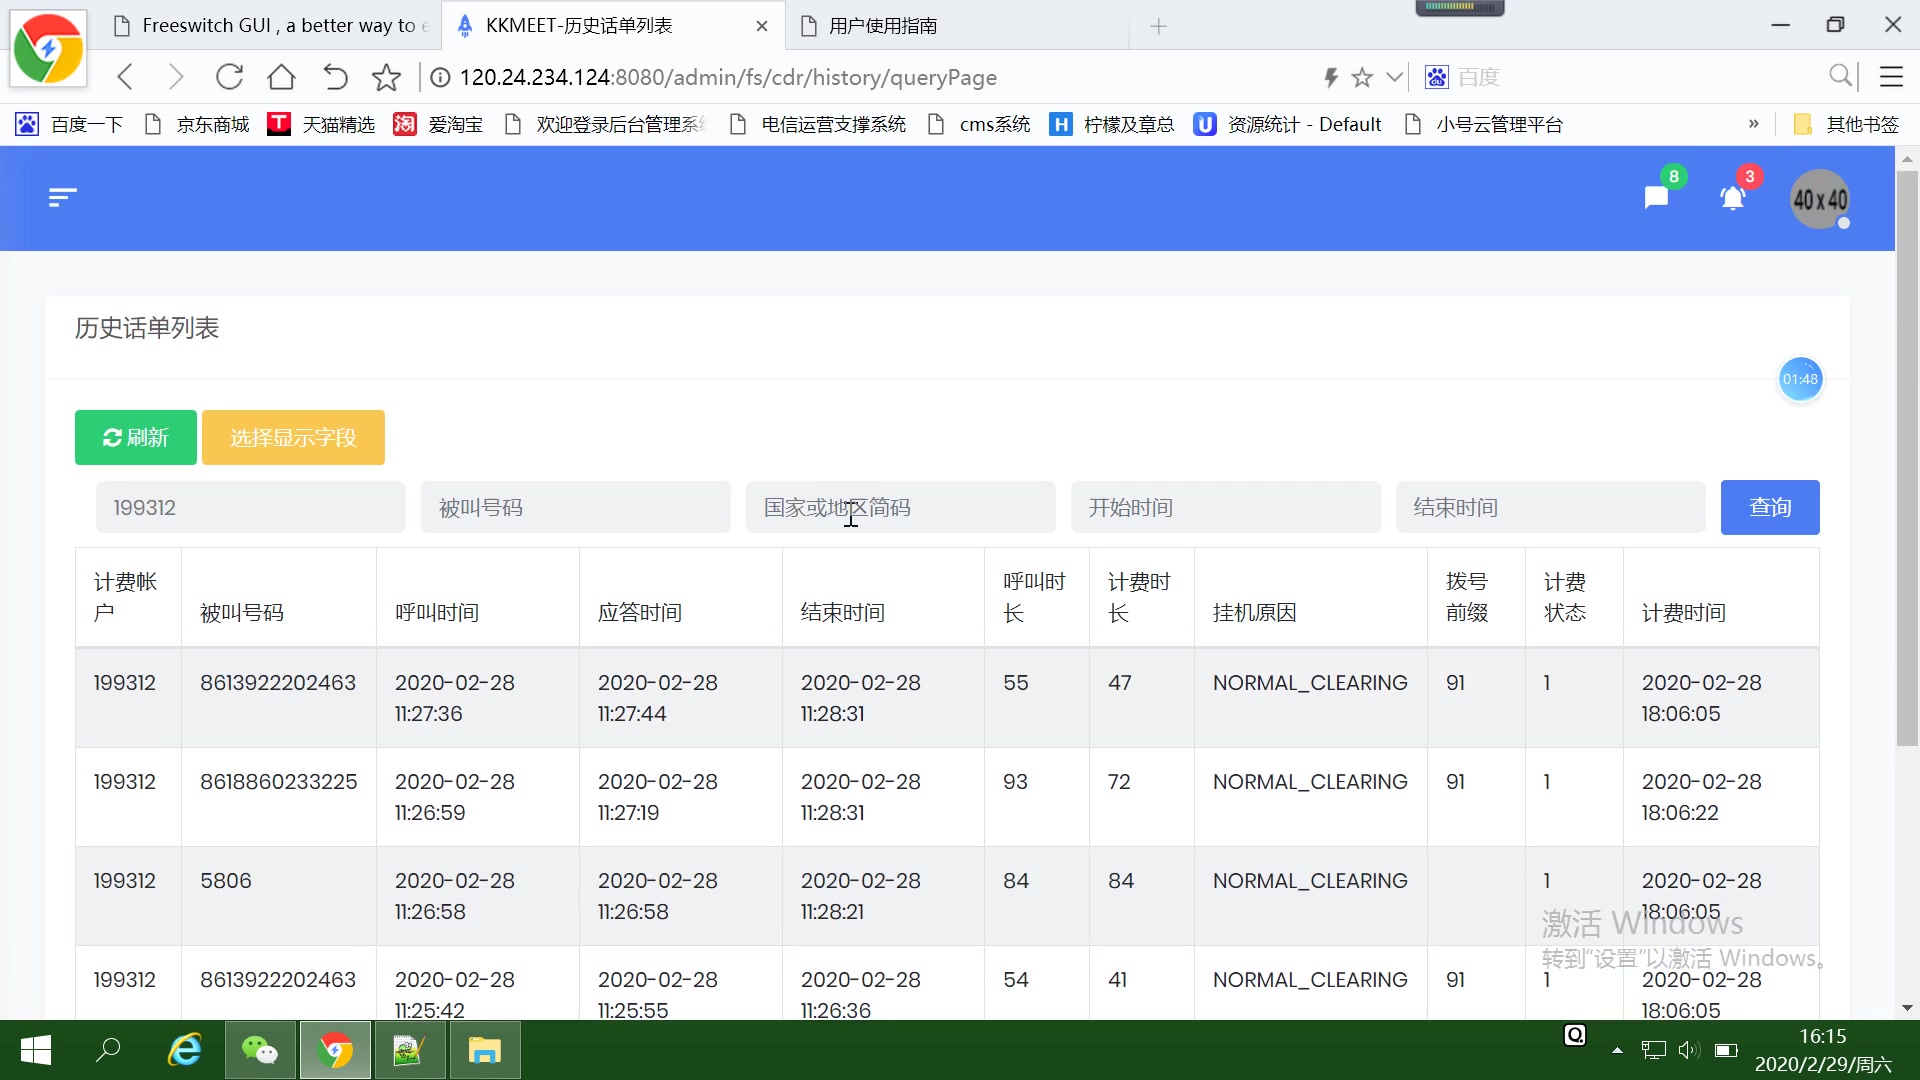The height and width of the screenshot is (1080, 1920).
Task: Click the vertical page scrollbar thumb
Action: point(1907,458)
